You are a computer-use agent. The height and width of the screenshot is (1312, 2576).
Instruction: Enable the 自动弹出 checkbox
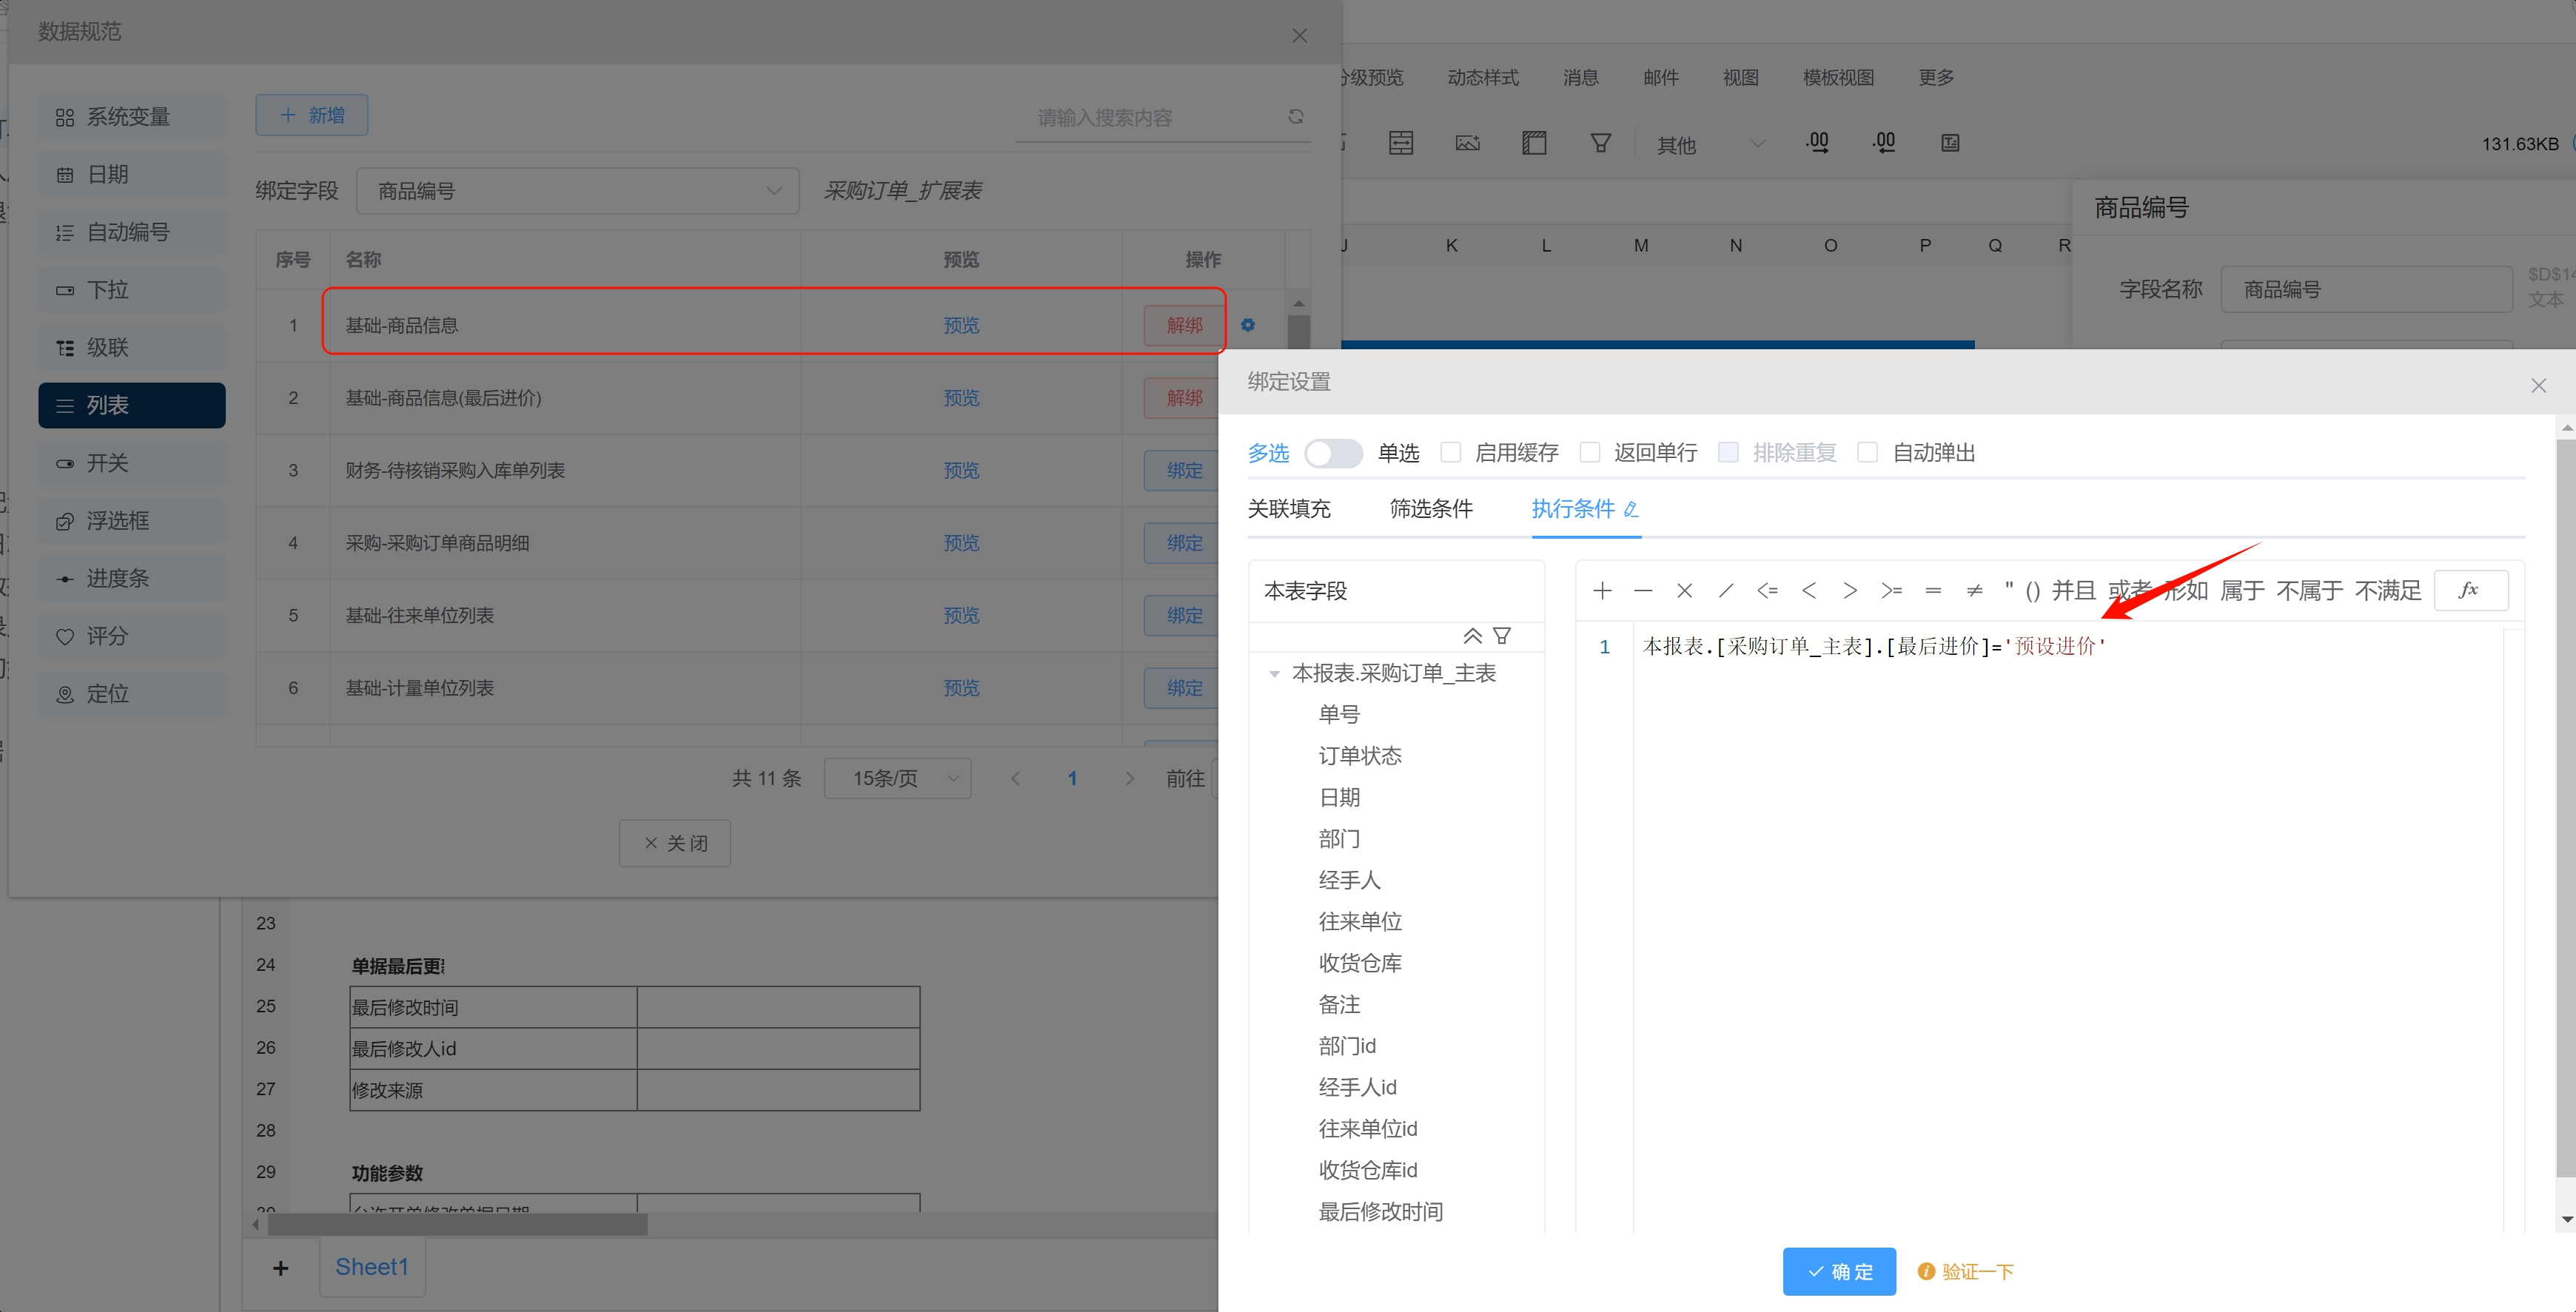[1867, 453]
